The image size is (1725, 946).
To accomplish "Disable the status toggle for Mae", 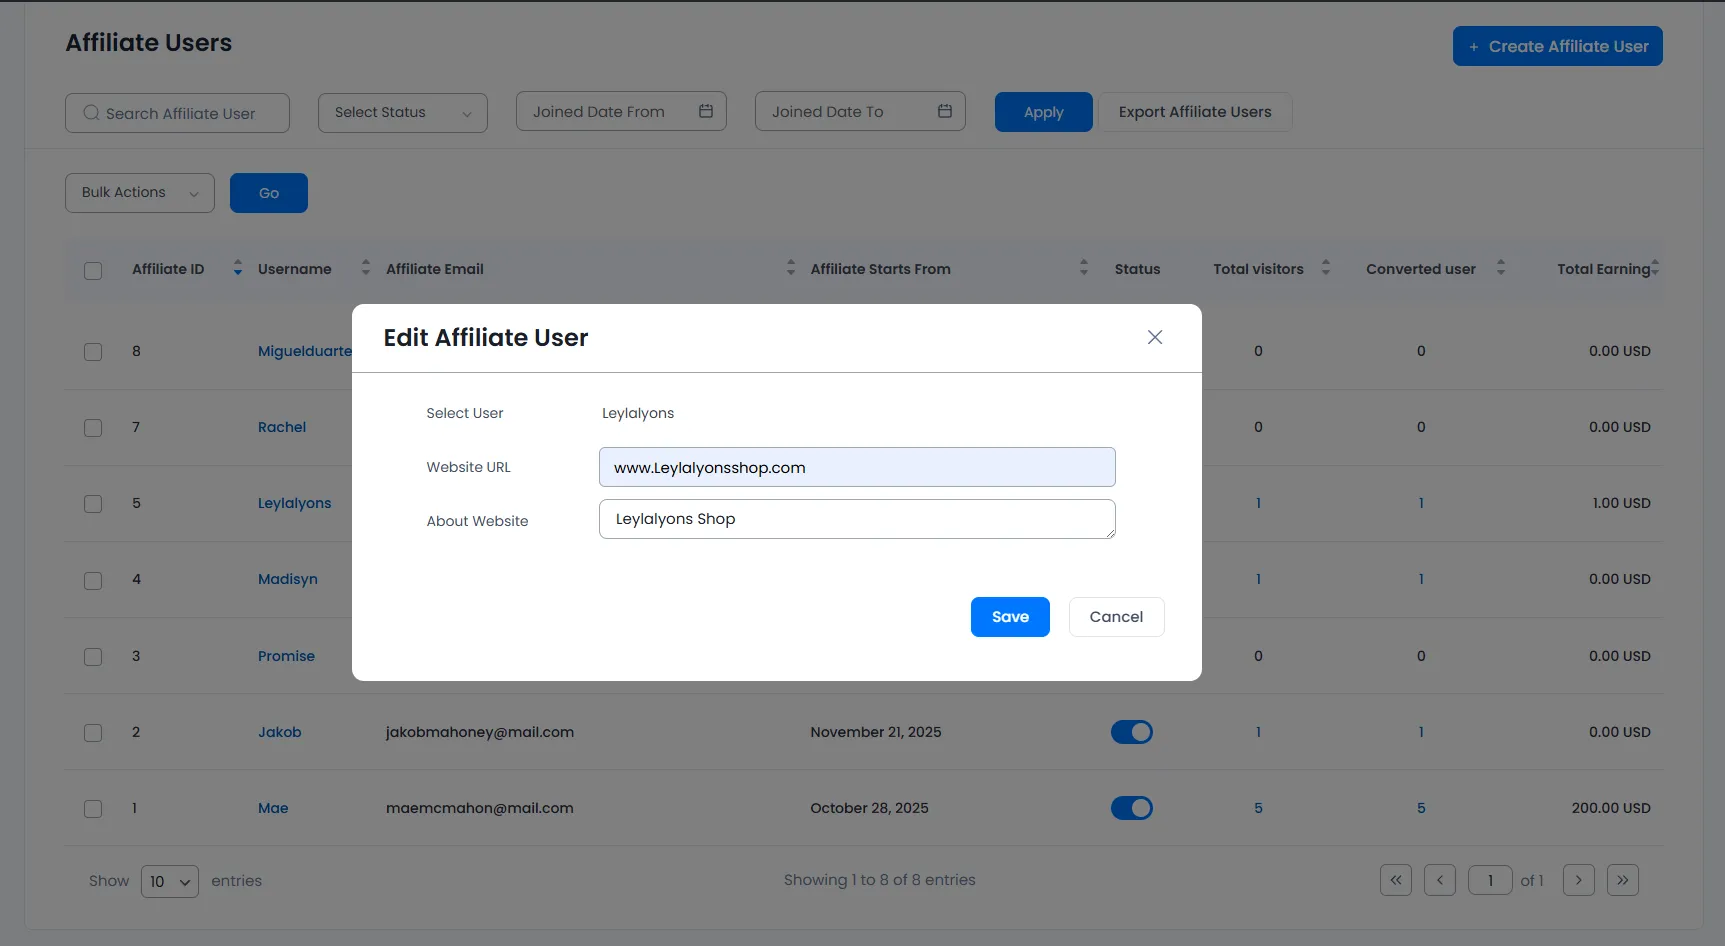I will point(1131,808).
